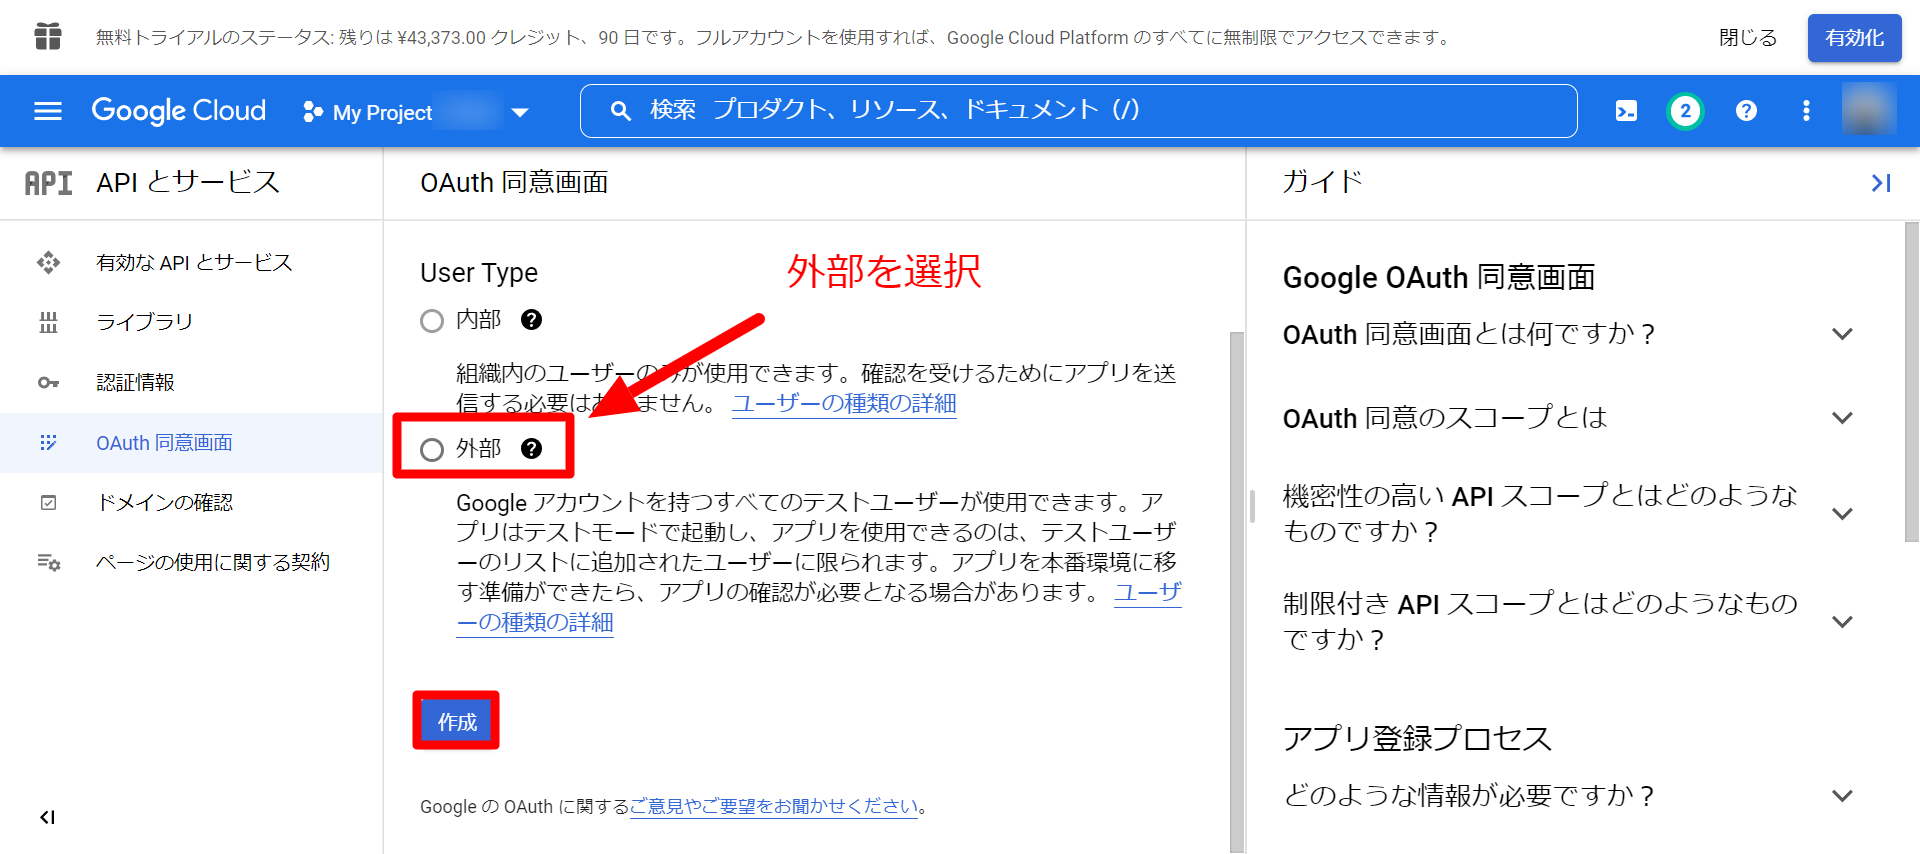Click the panel resize handle
The height and width of the screenshot is (854, 1920).
1252,506
